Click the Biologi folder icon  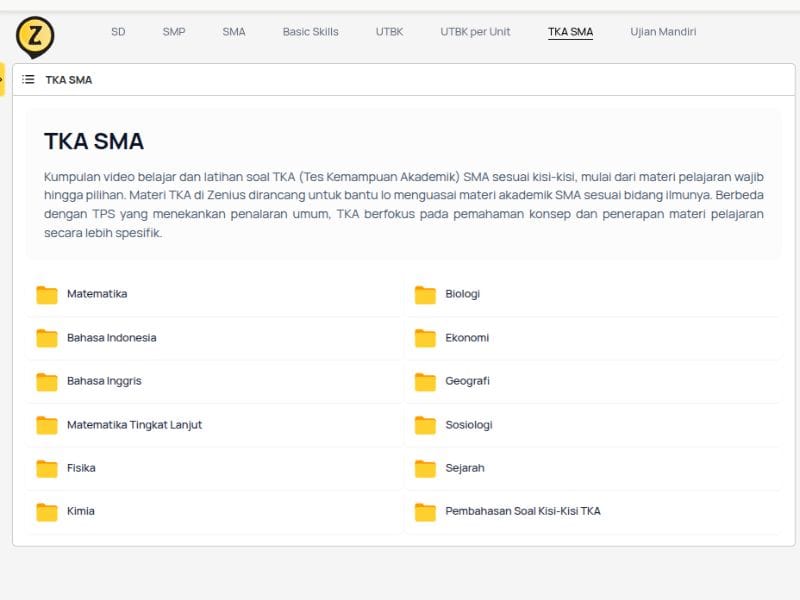(425, 294)
